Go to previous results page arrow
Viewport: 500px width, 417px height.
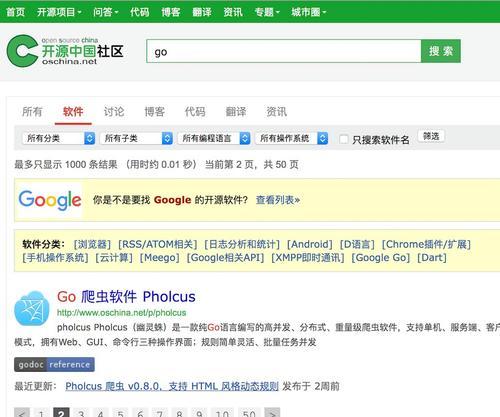(x=22, y=413)
